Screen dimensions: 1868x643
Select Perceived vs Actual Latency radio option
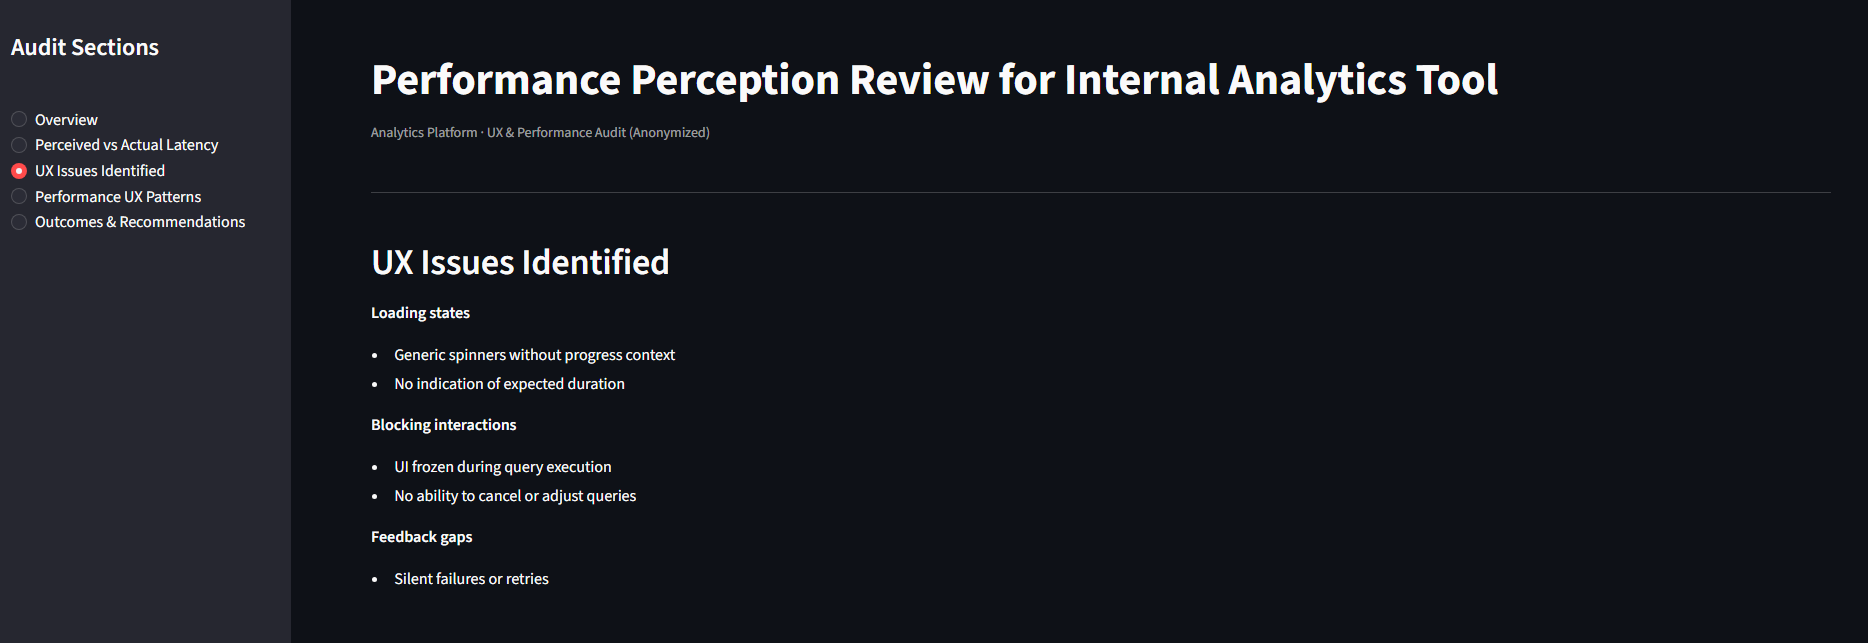pos(19,145)
